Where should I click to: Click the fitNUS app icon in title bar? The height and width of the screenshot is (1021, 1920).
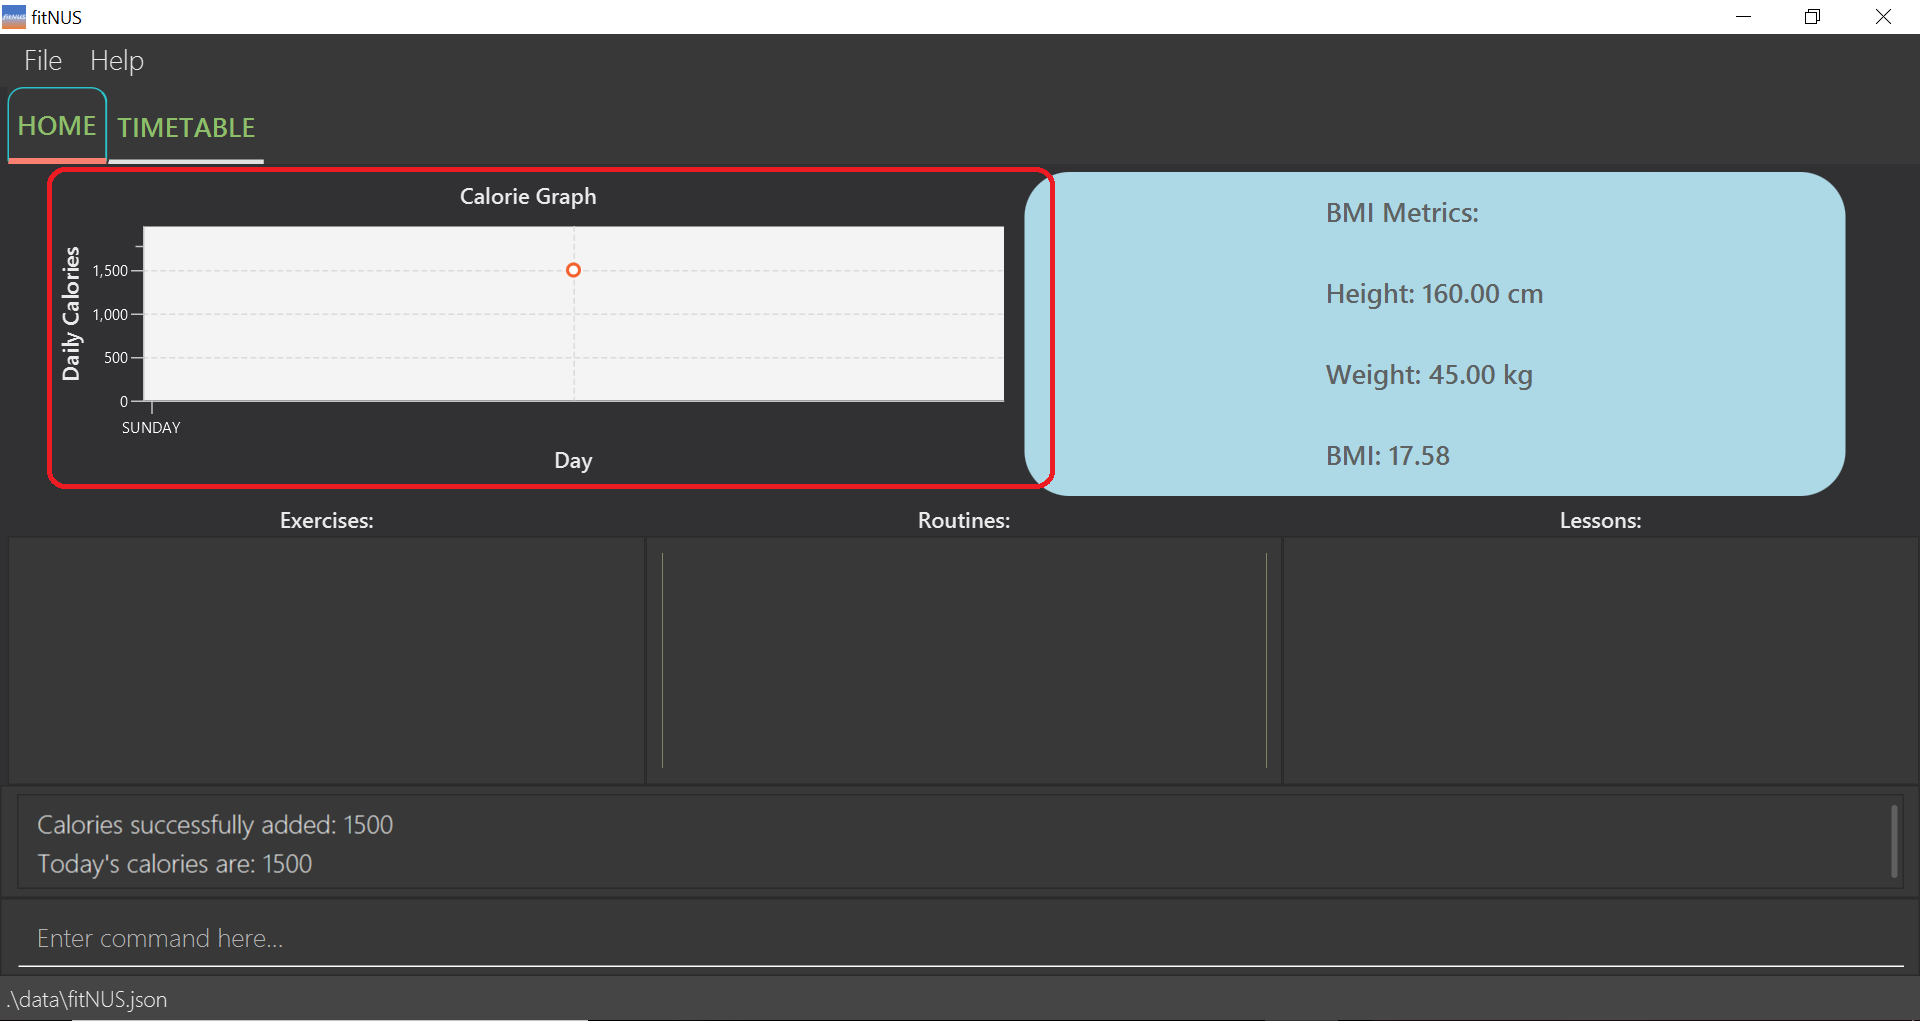14,16
